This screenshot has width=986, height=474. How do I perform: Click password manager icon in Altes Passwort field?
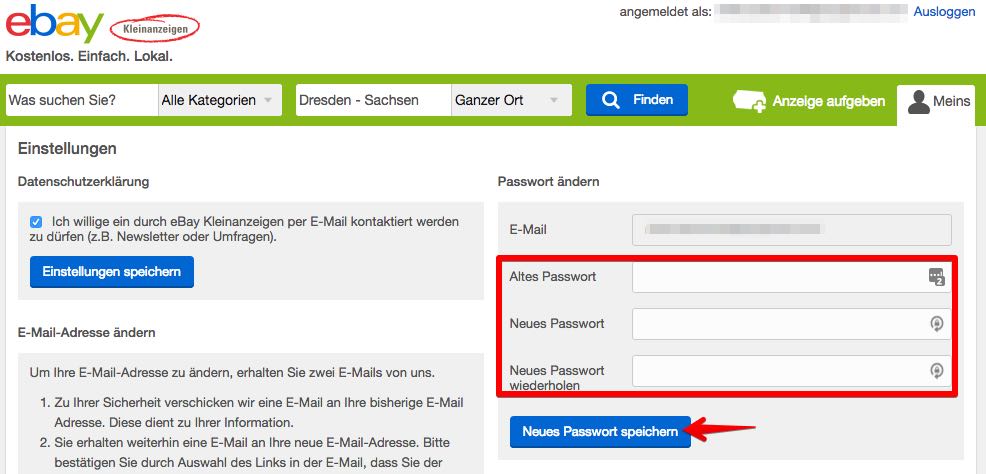coord(937,277)
